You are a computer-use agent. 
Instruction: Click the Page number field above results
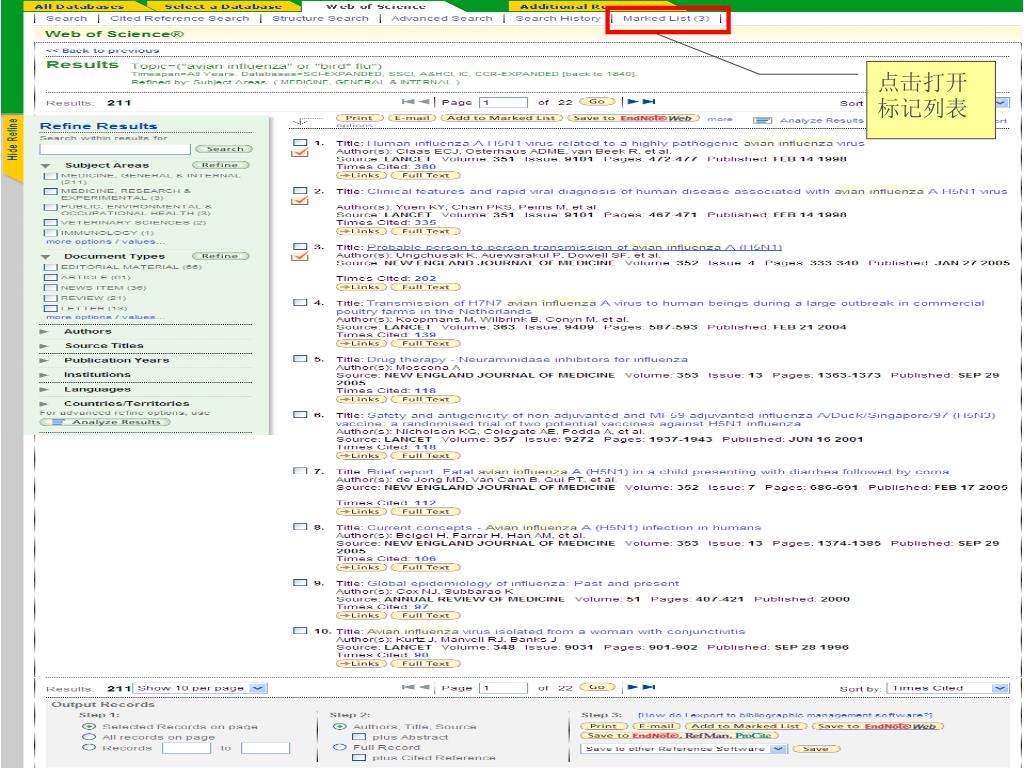tap(504, 103)
